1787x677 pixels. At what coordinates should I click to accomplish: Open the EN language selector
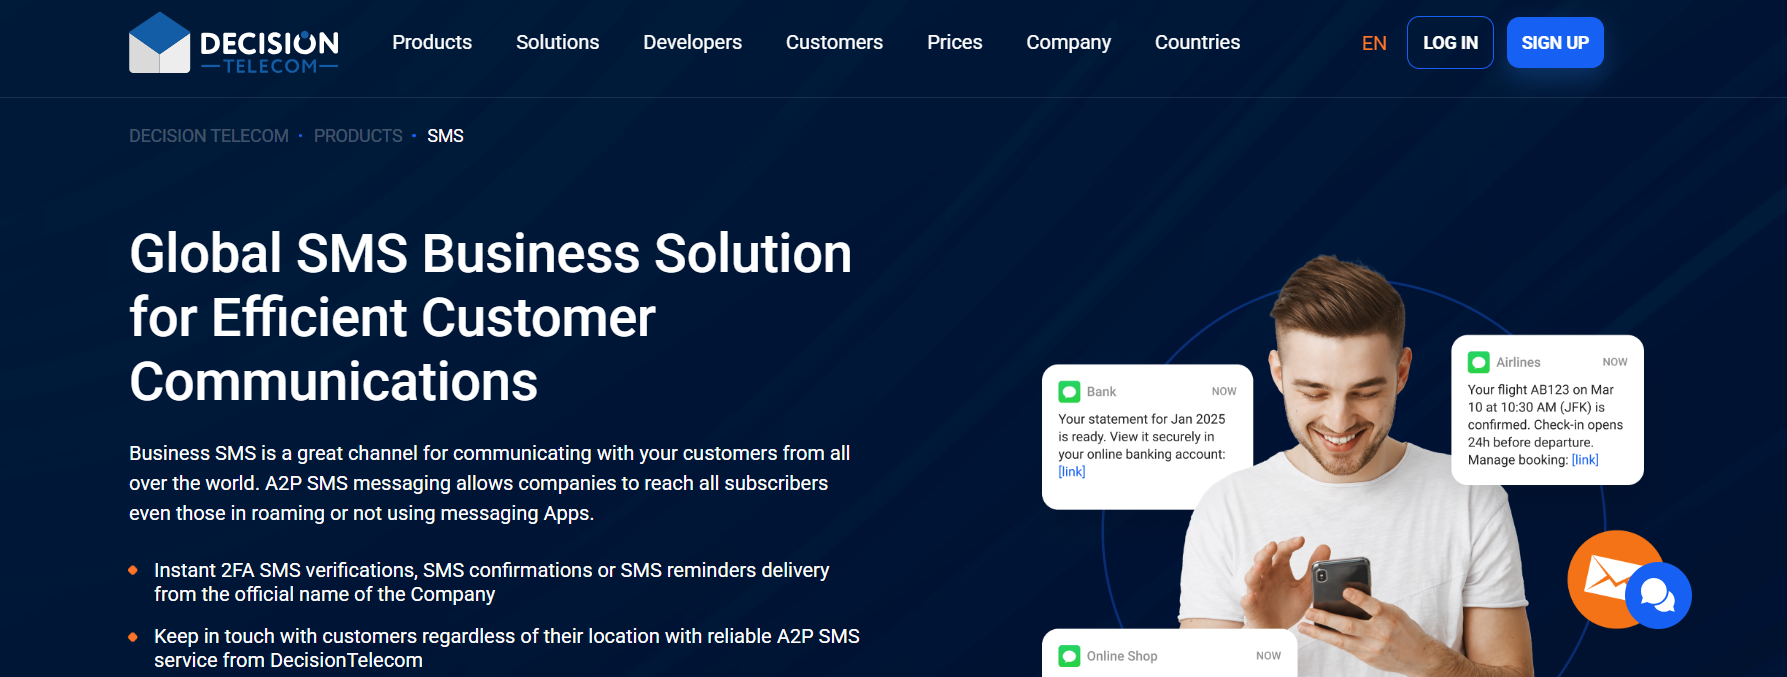(x=1374, y=43)
